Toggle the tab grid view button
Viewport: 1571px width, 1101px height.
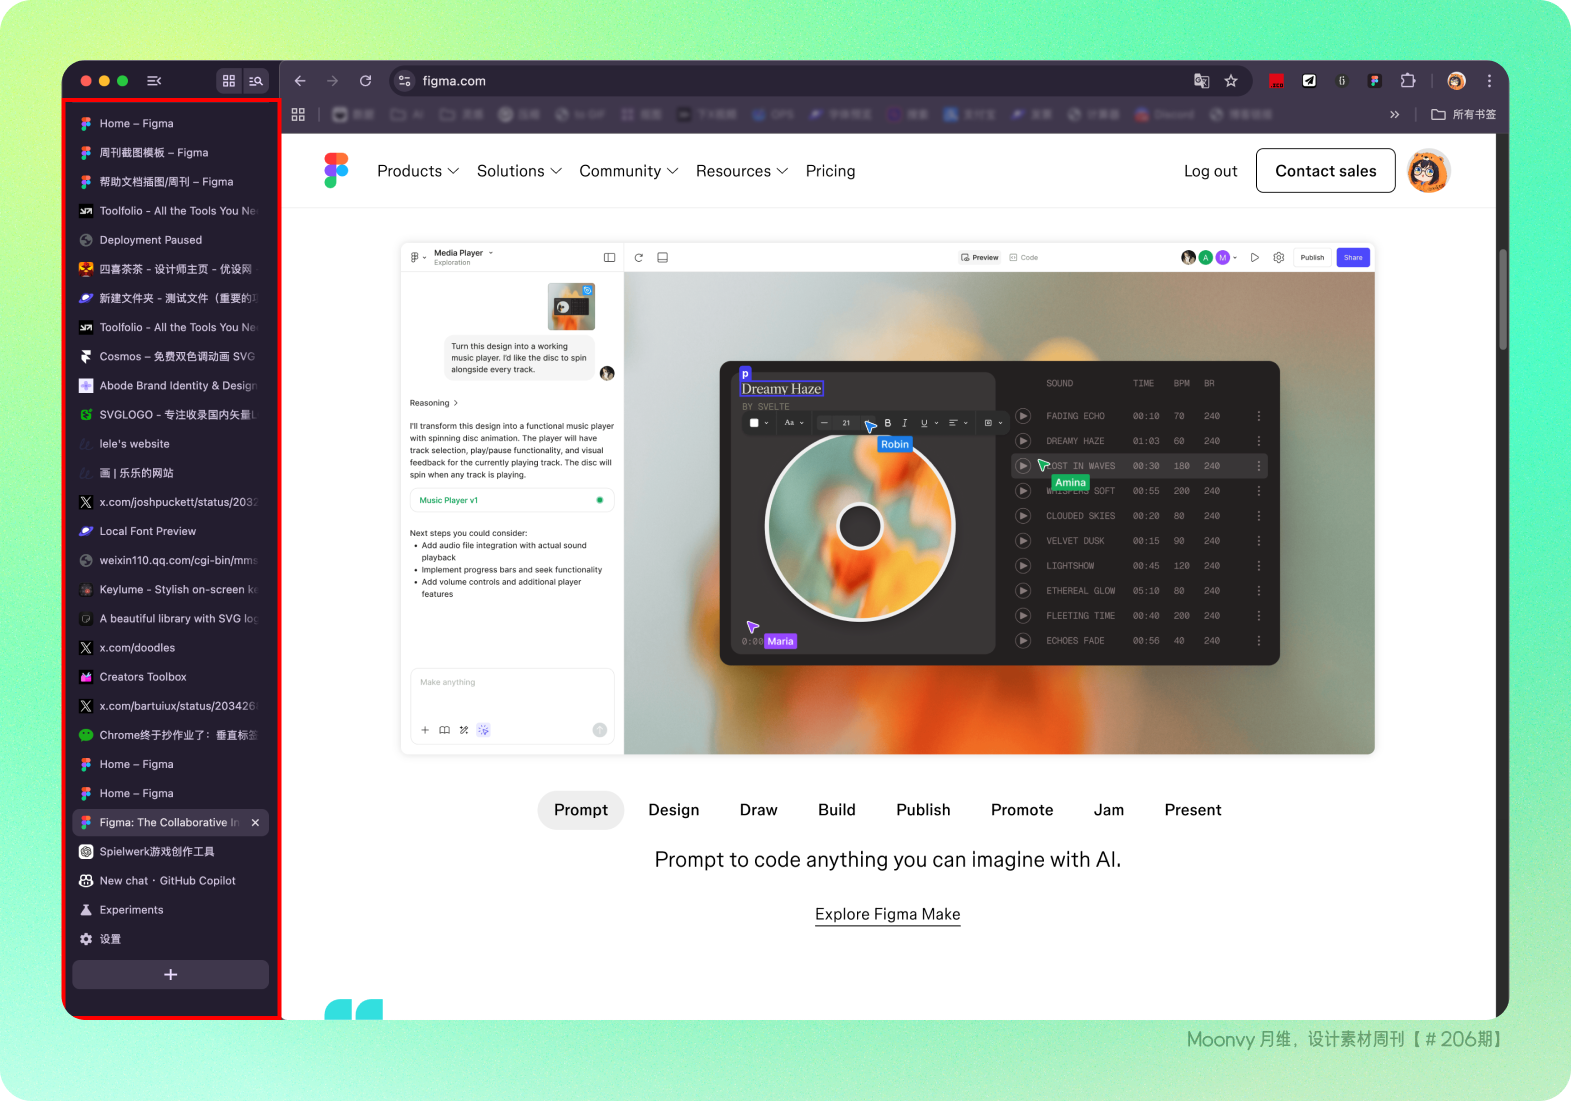[x=229, y=81]
